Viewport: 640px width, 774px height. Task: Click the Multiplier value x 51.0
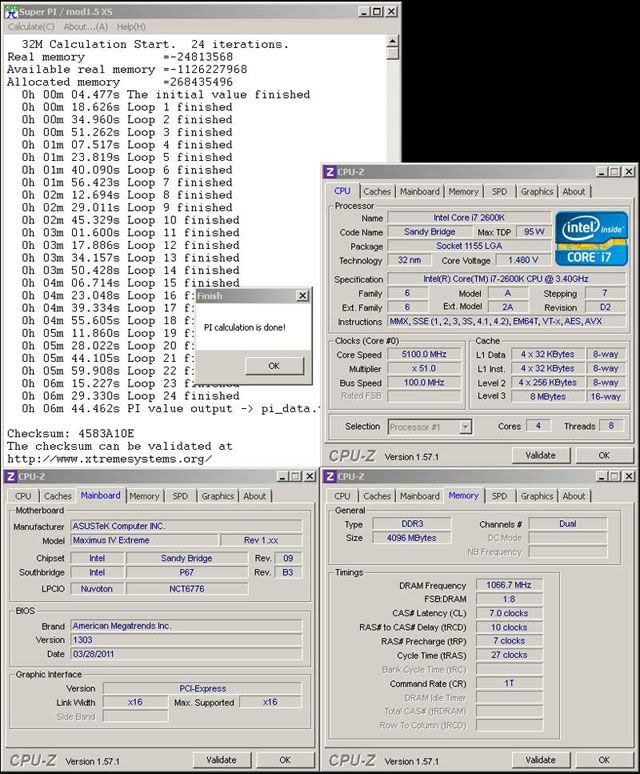424,368
